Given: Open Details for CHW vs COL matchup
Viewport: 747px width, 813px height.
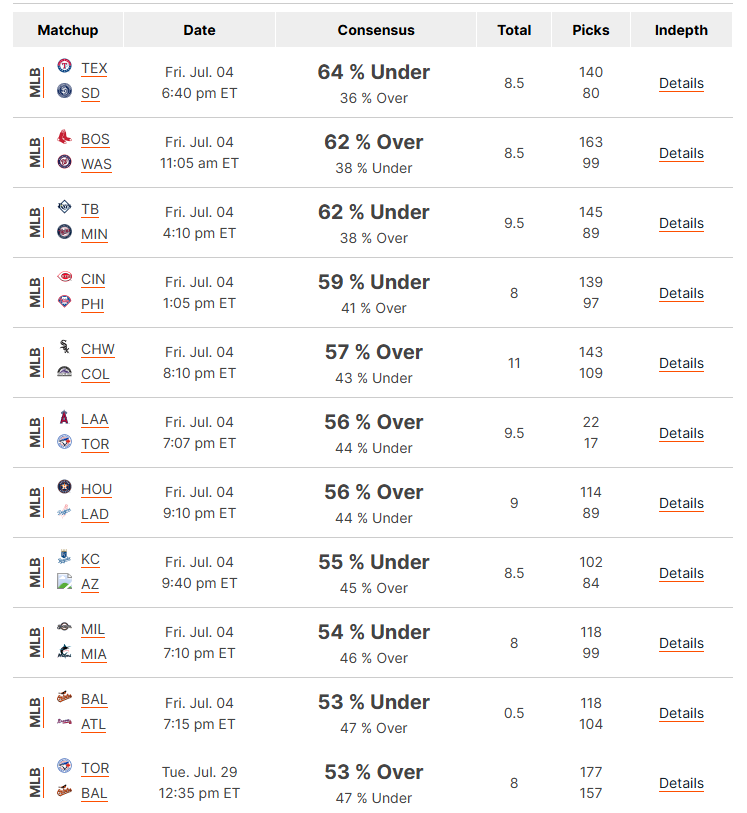Looking at the screenshot, I should click(x=681, y=363).
